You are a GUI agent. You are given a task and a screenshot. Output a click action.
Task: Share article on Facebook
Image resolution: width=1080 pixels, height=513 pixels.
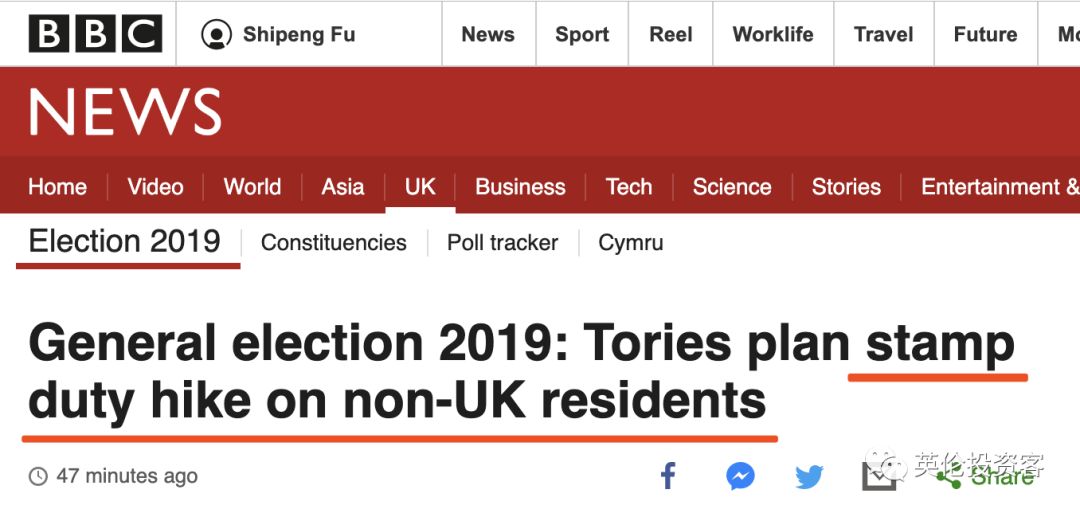pyautogui.click(x=668, y=476)
